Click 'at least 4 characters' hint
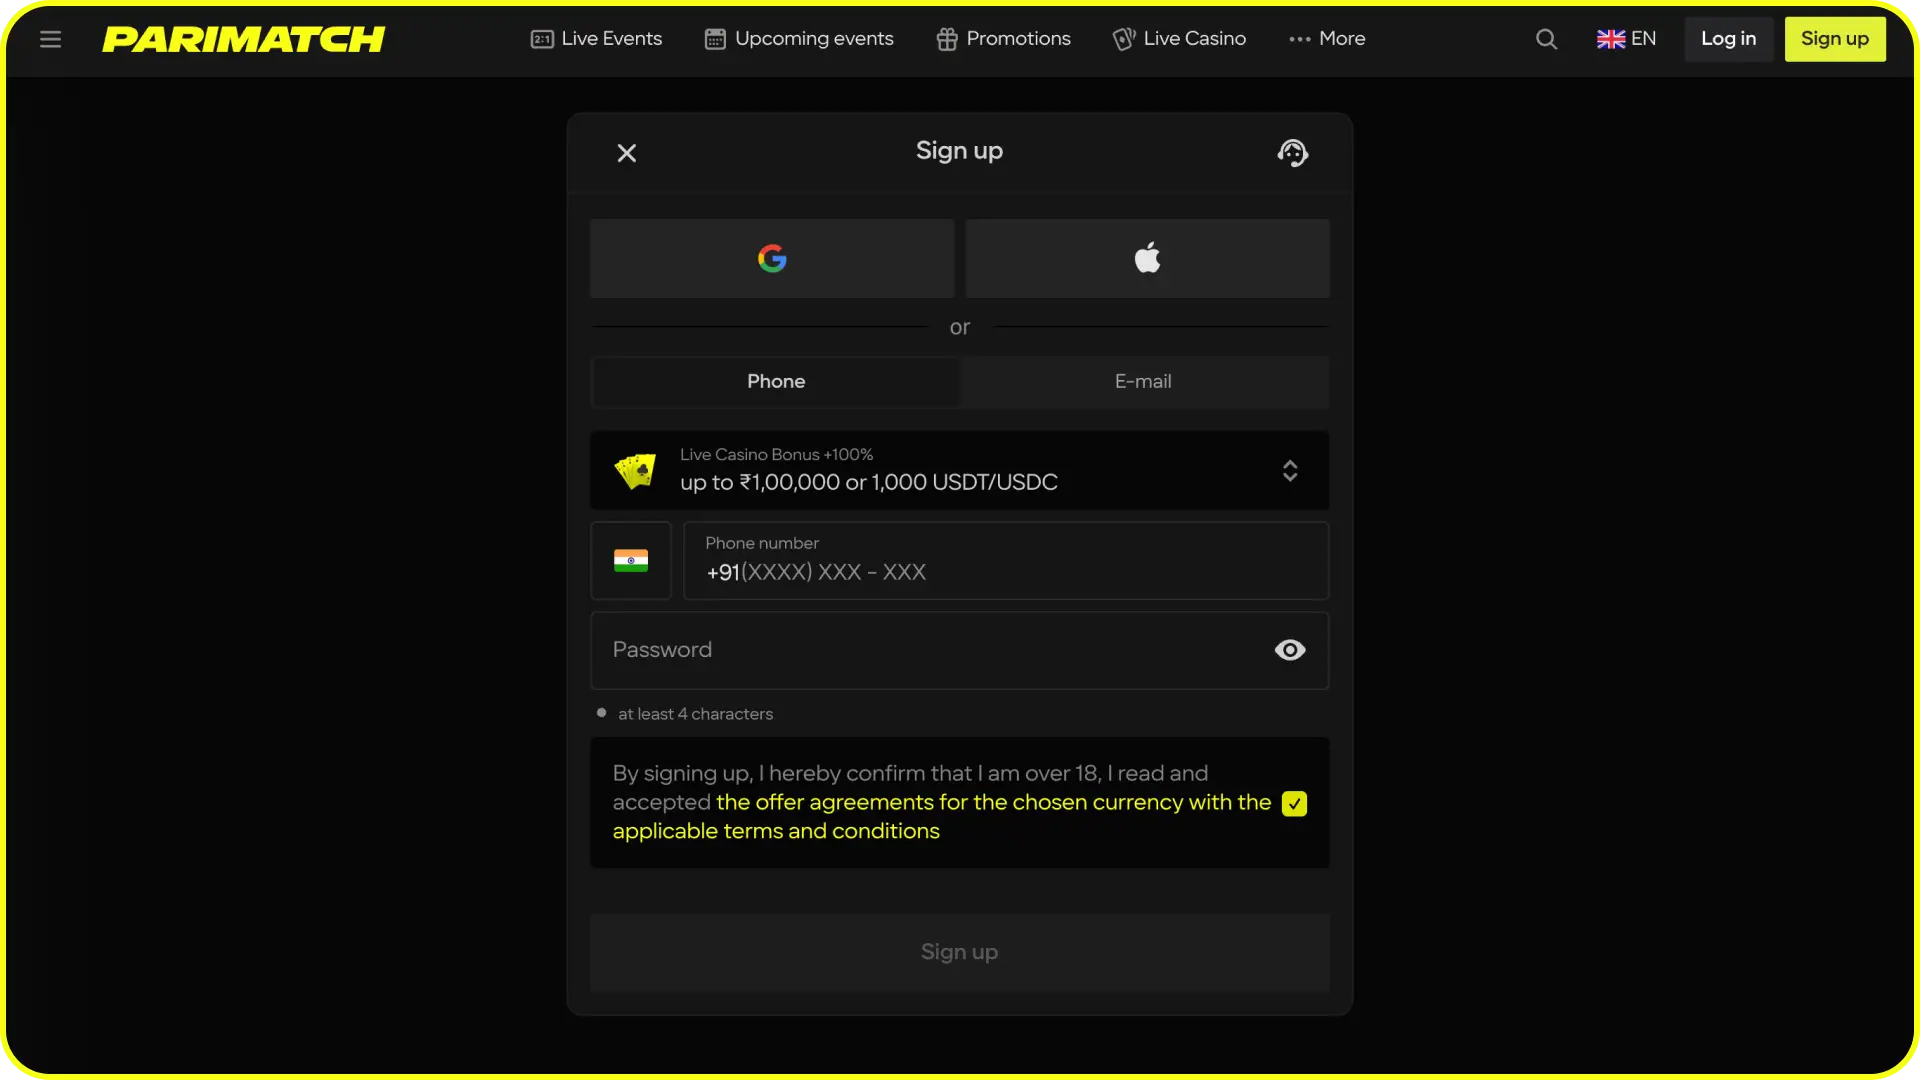The width and height of the screenshot is (1920, 1080). (695, 714)
